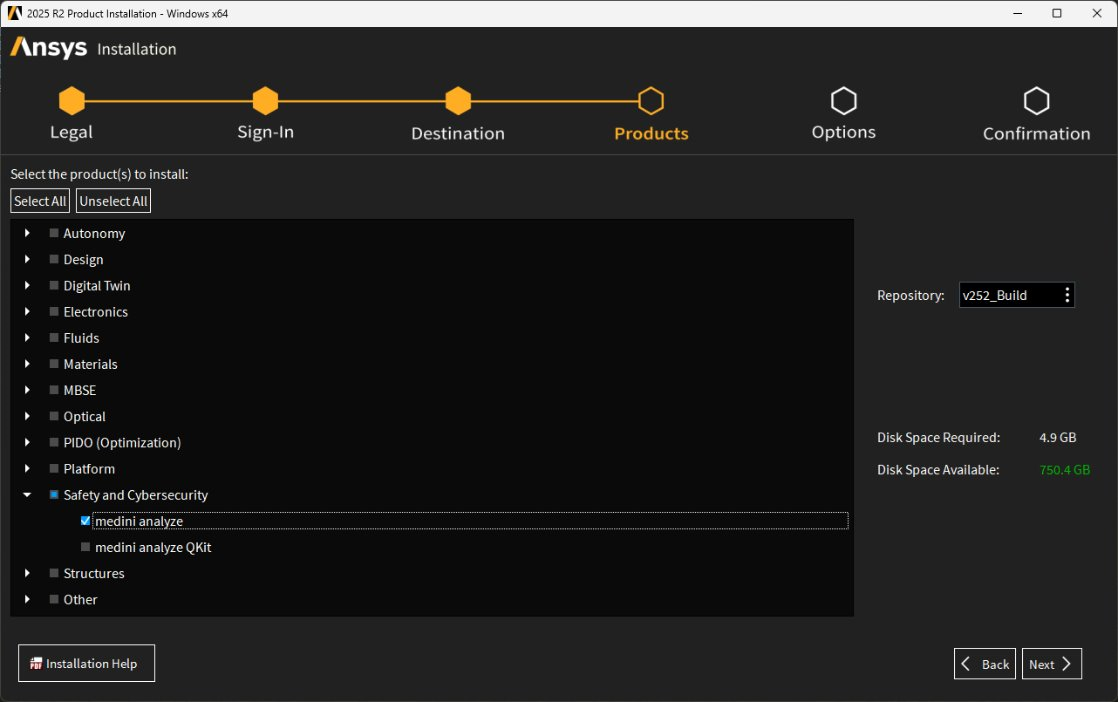Viewport: 1118px width, 702px height.
Task: Click the Sign-In step hexagon icon
Action: coord(265,101)
